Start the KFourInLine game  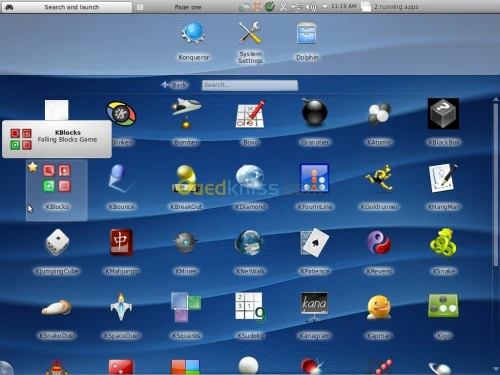tap(315, 187)
